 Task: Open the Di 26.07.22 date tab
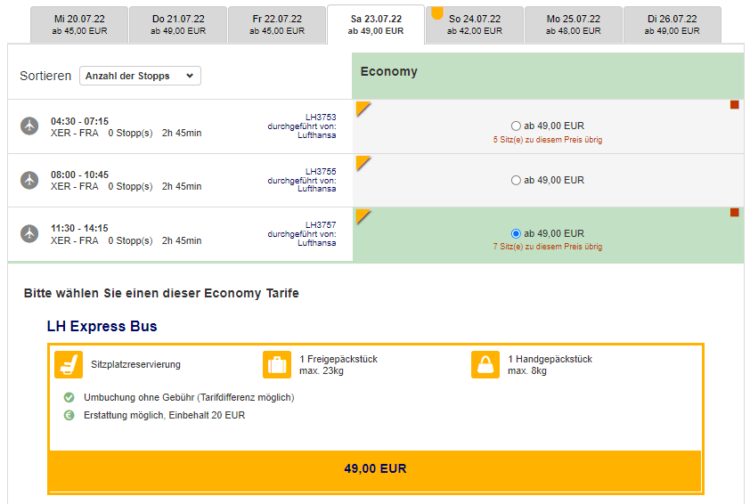(x=672, y=25)
